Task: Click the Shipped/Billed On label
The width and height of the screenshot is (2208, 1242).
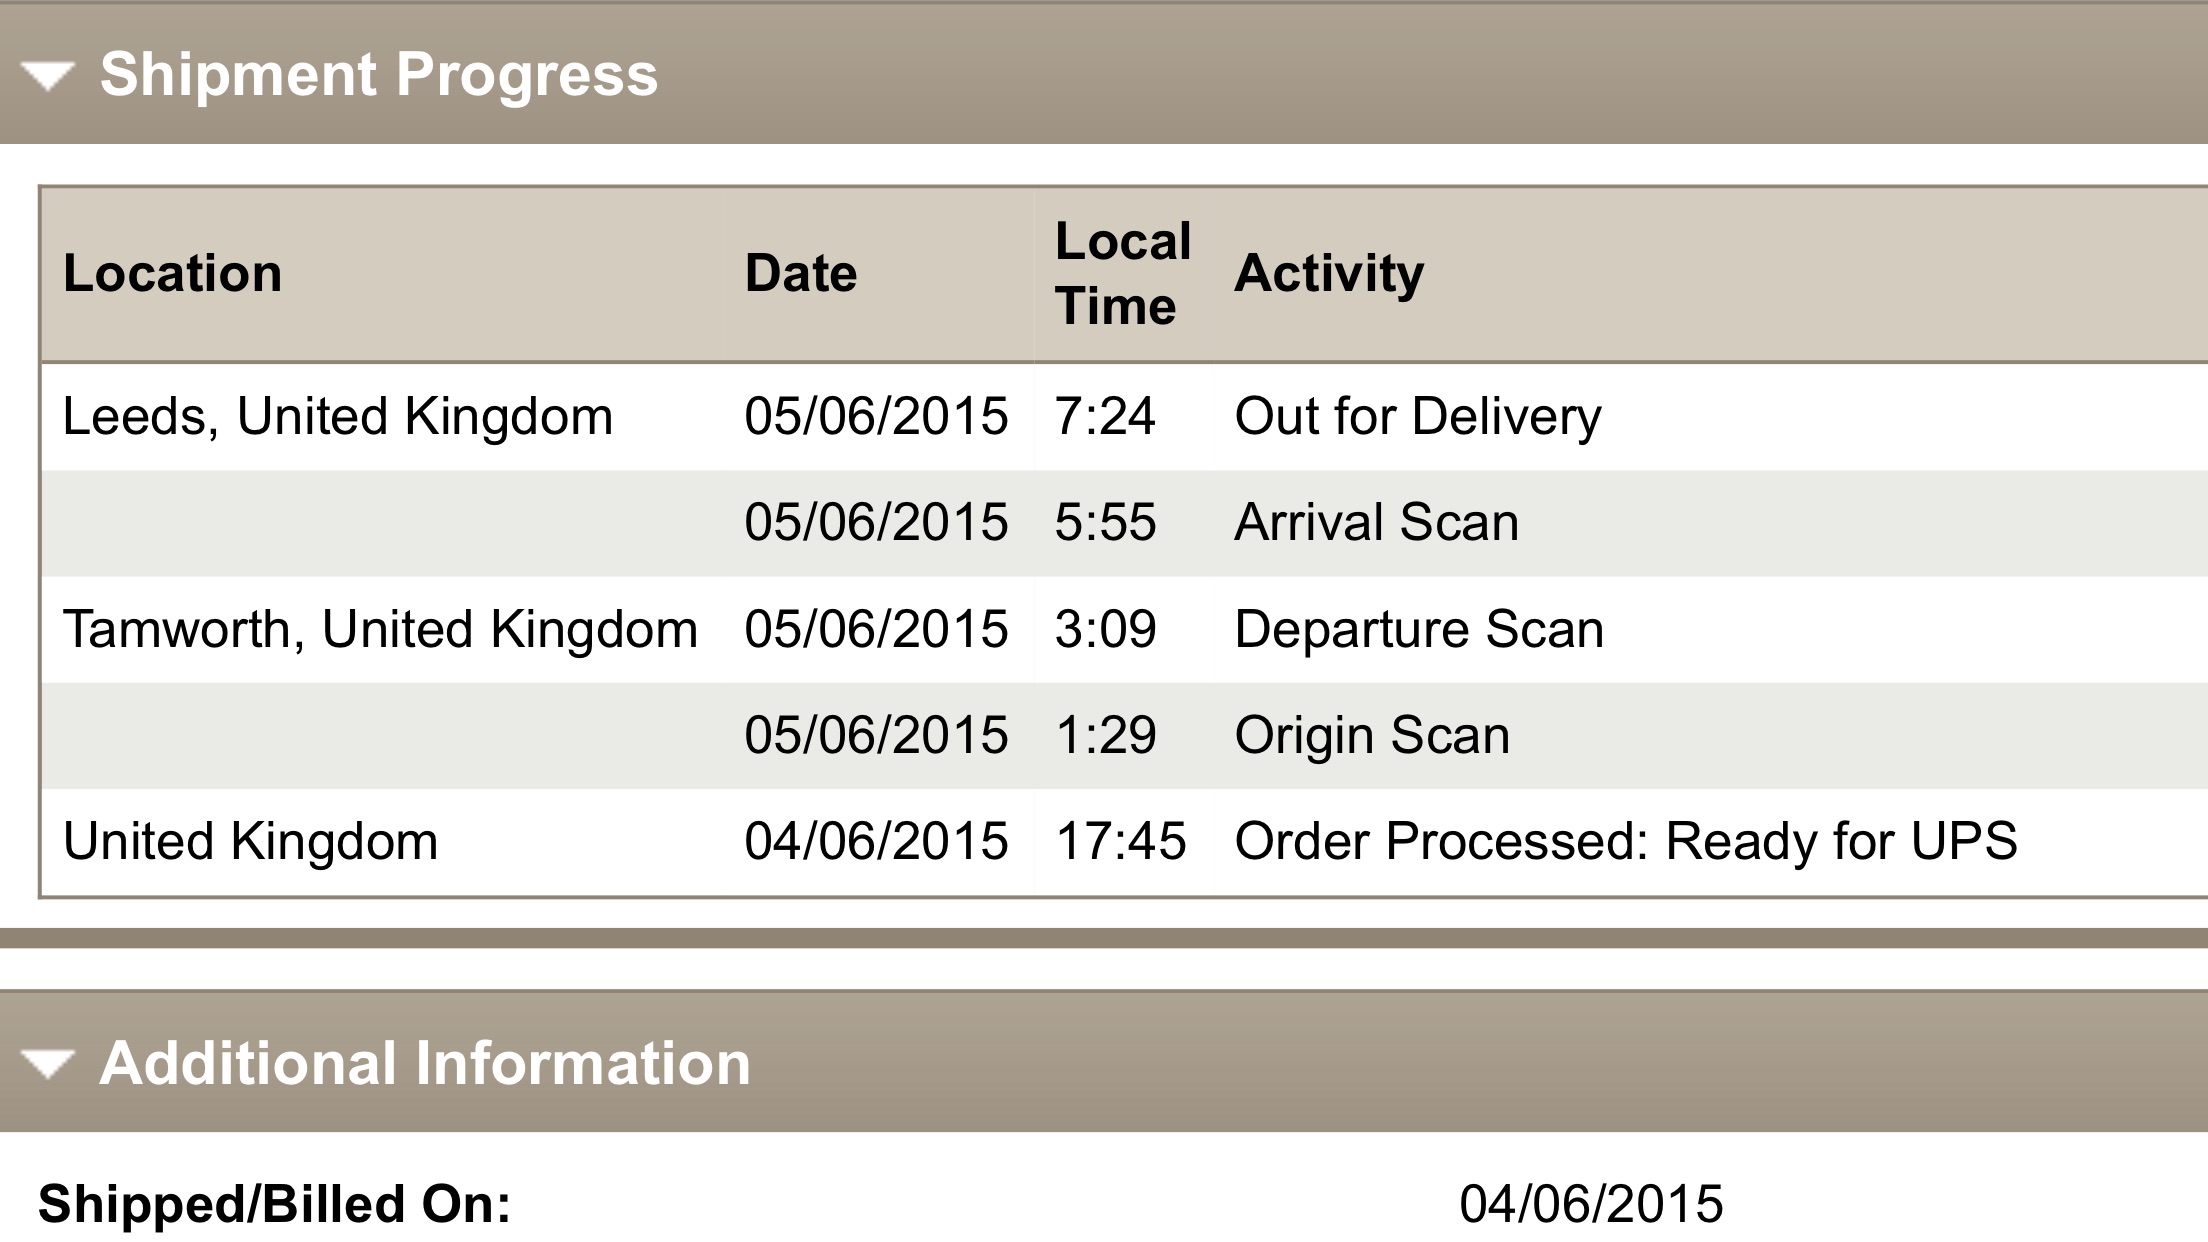Action: click(275, 1204)
